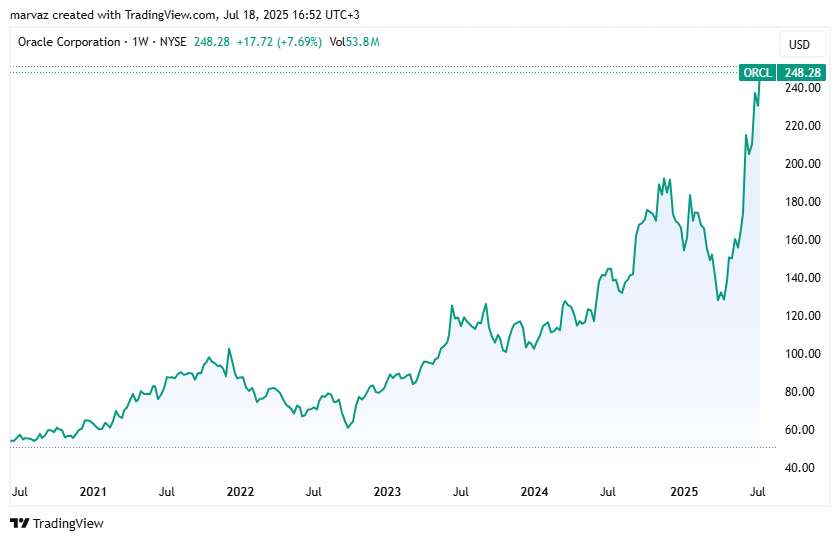Click the 100.00 price axis label
This screenshot has width=840, height=541.
[802, 354]
